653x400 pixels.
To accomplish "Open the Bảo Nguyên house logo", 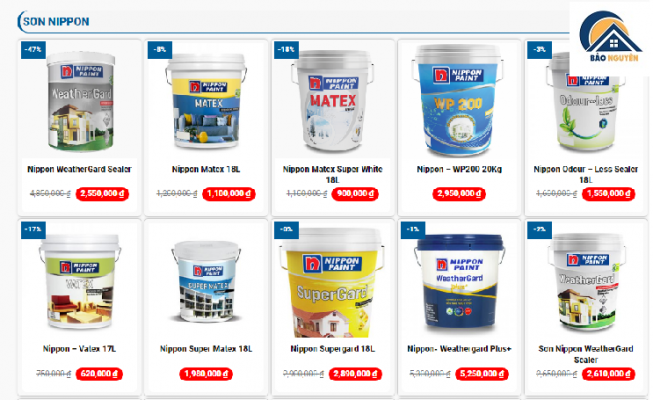I will (610, 37).
